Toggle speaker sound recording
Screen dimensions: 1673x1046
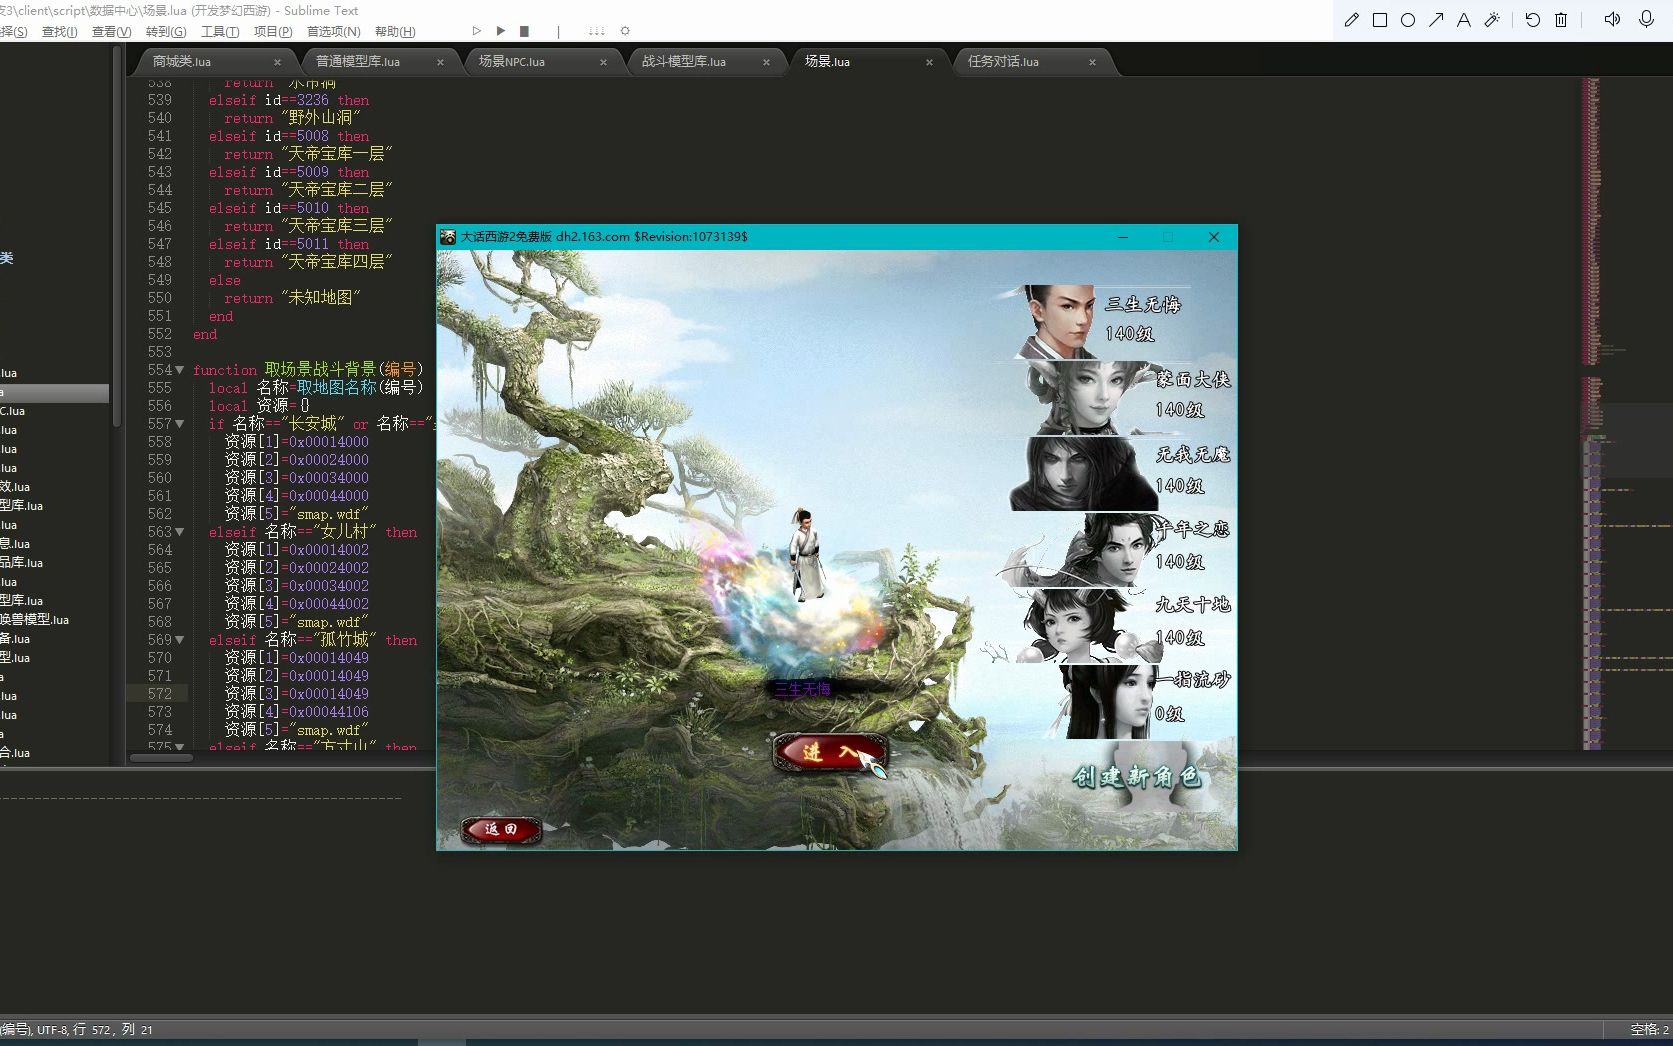click(1612, 20)
